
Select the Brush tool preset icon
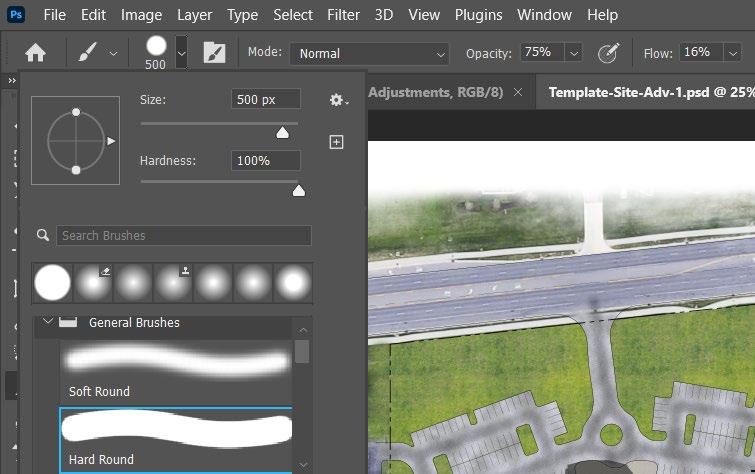pyautogui.click(x=88, y=53)
